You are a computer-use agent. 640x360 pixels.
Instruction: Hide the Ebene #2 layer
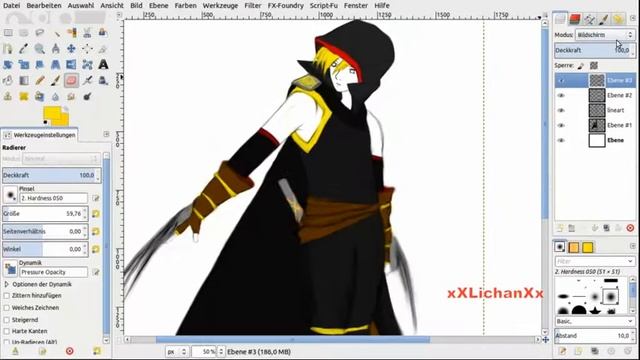[x=561, y=96]
